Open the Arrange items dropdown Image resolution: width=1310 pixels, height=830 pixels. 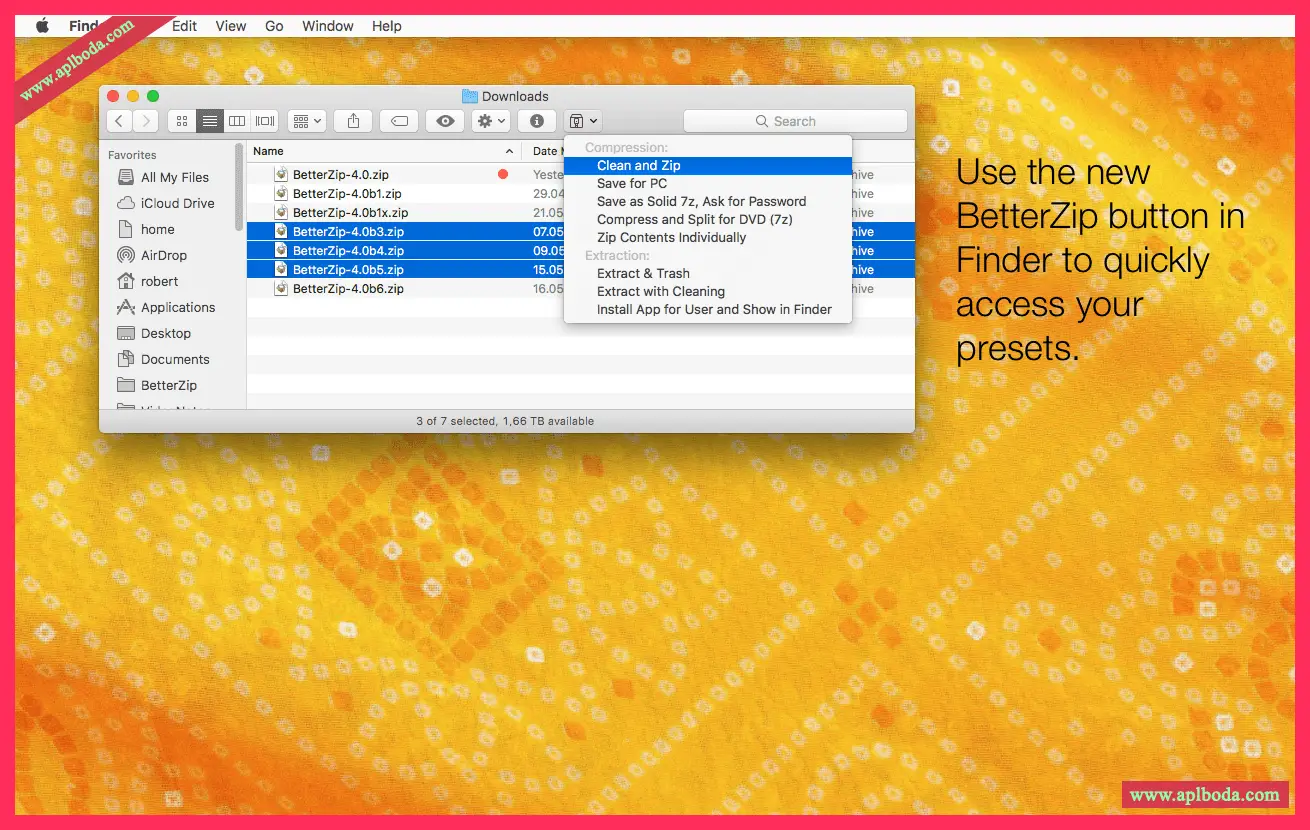click(307, 121)
